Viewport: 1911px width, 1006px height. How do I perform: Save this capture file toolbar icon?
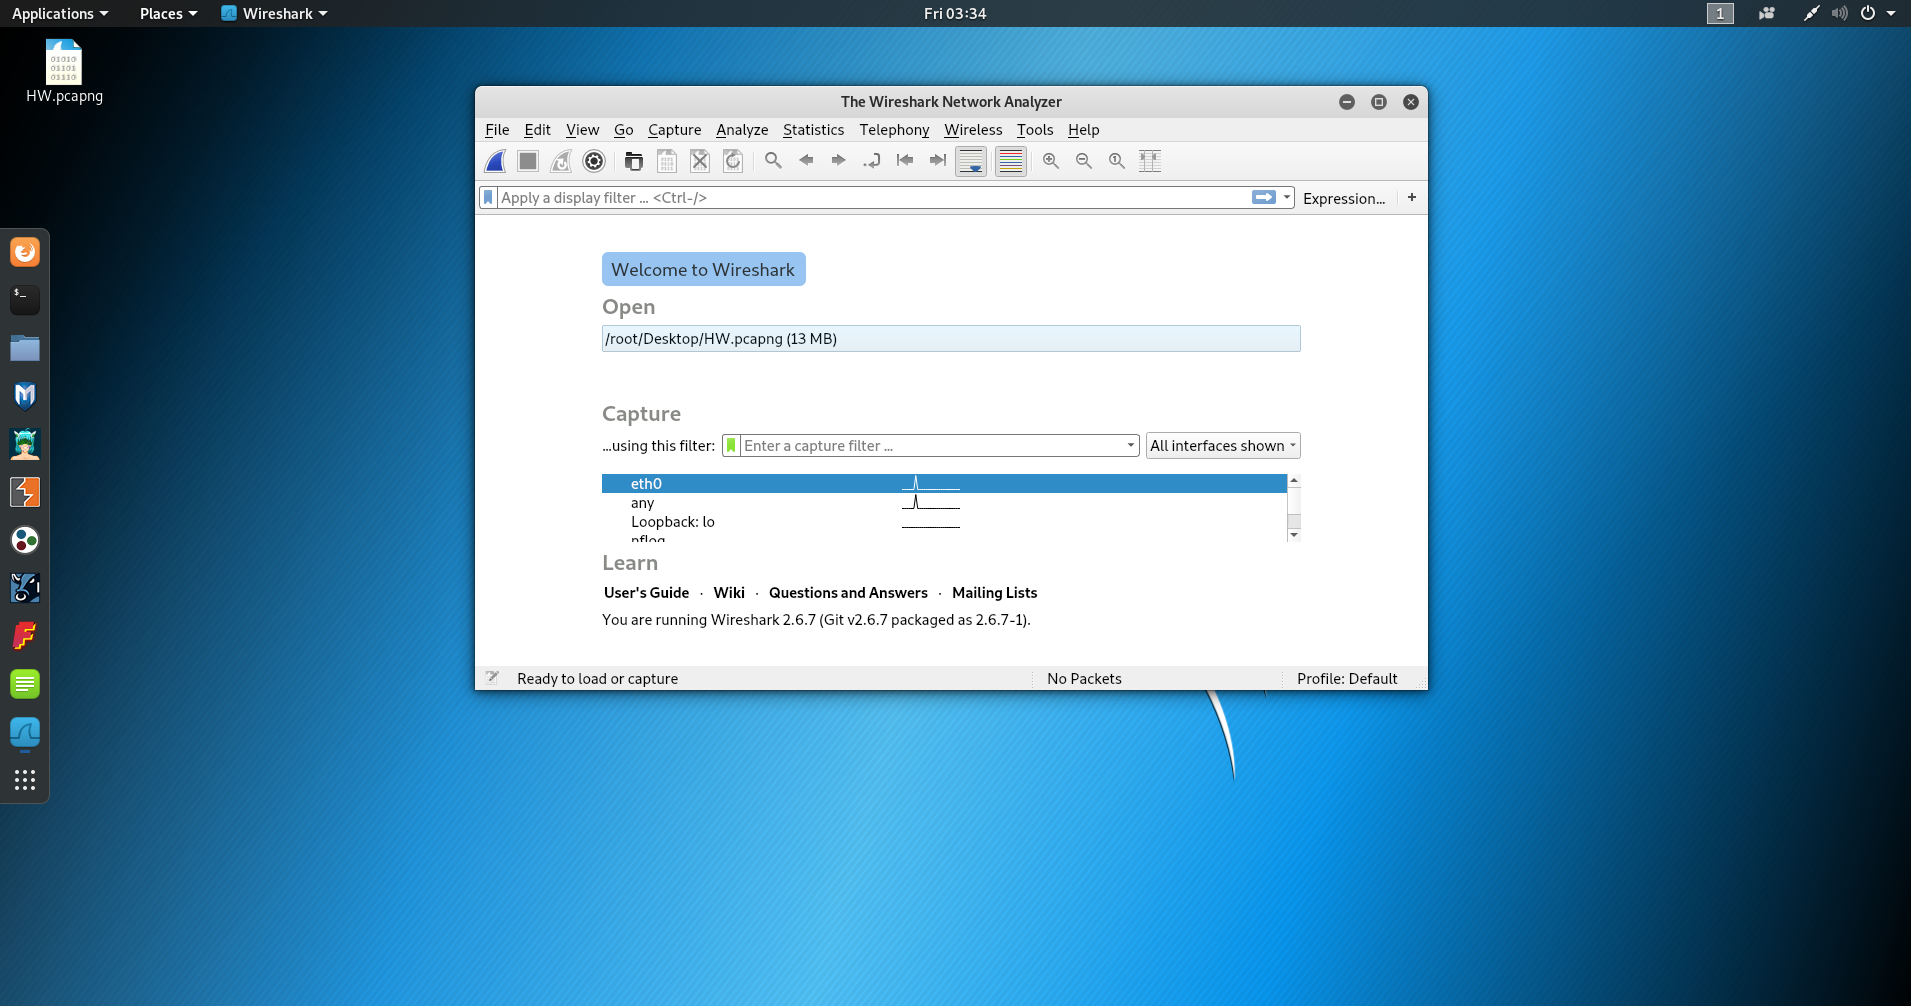(667, 161)
